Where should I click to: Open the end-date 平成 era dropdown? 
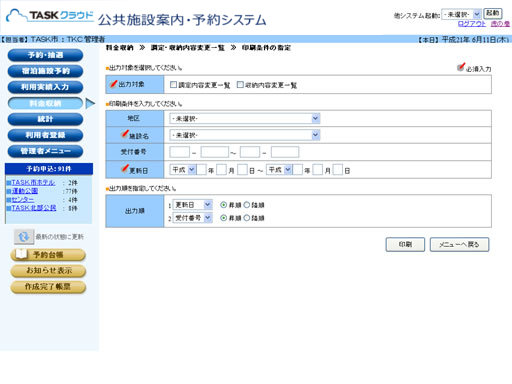279,170
